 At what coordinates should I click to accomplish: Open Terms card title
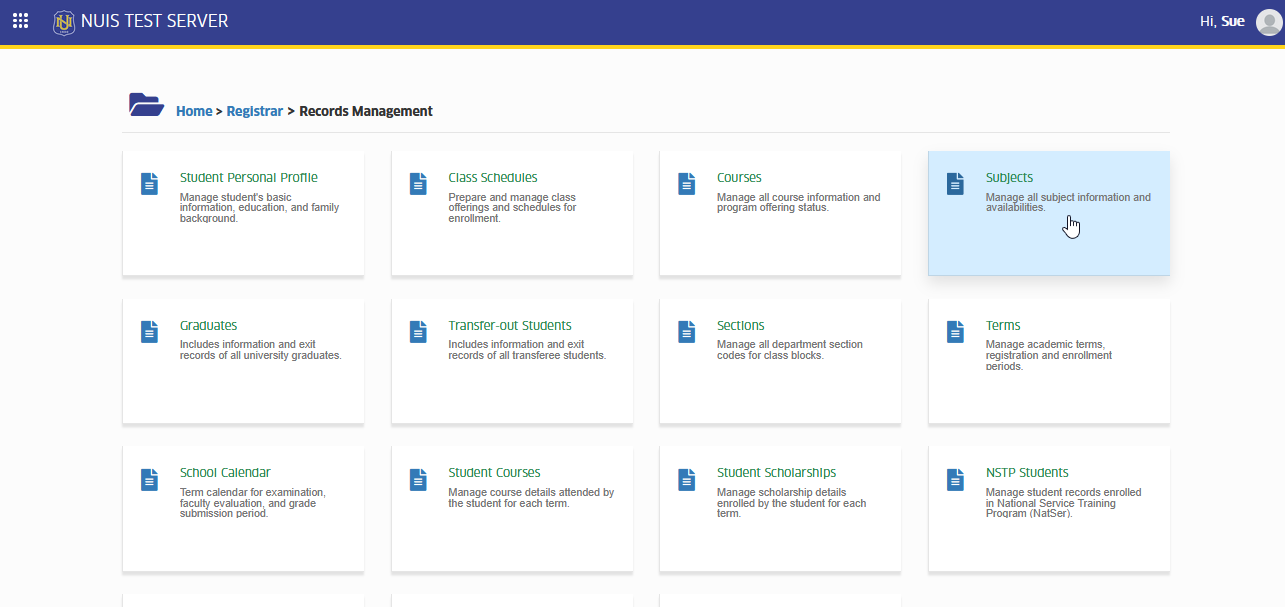pyautogui.click(x=1003, y=326)
